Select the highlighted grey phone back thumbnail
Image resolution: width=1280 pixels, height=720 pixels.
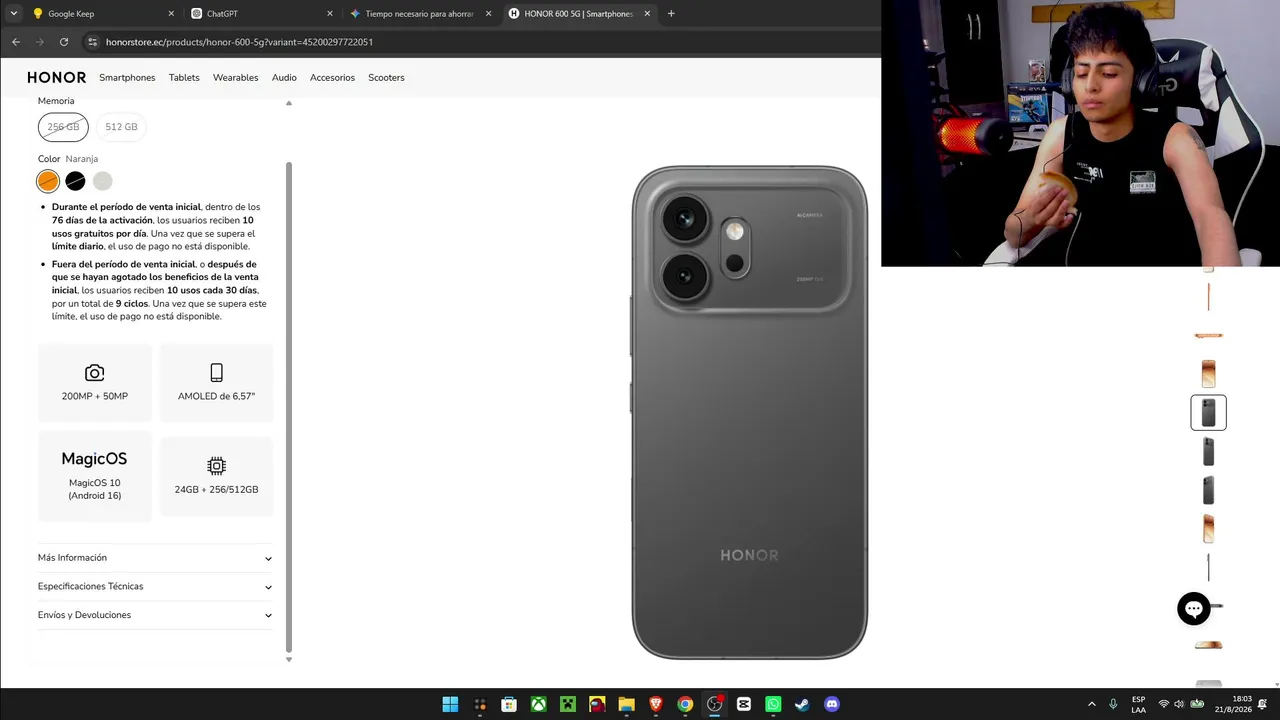point(1208,412)
